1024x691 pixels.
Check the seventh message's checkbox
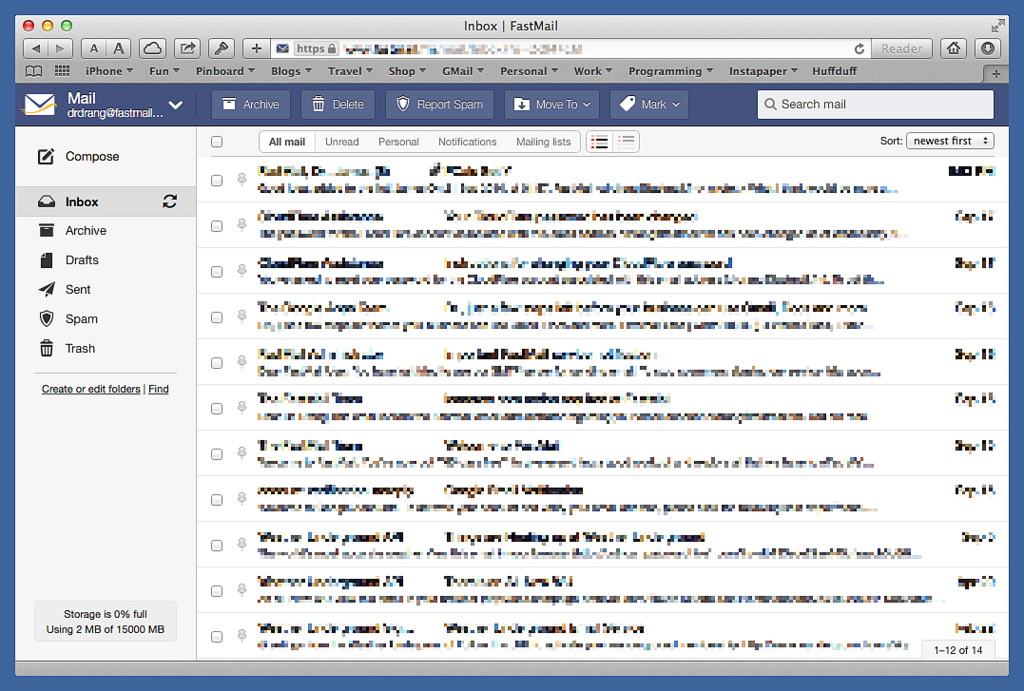click(x=217, y=455)
